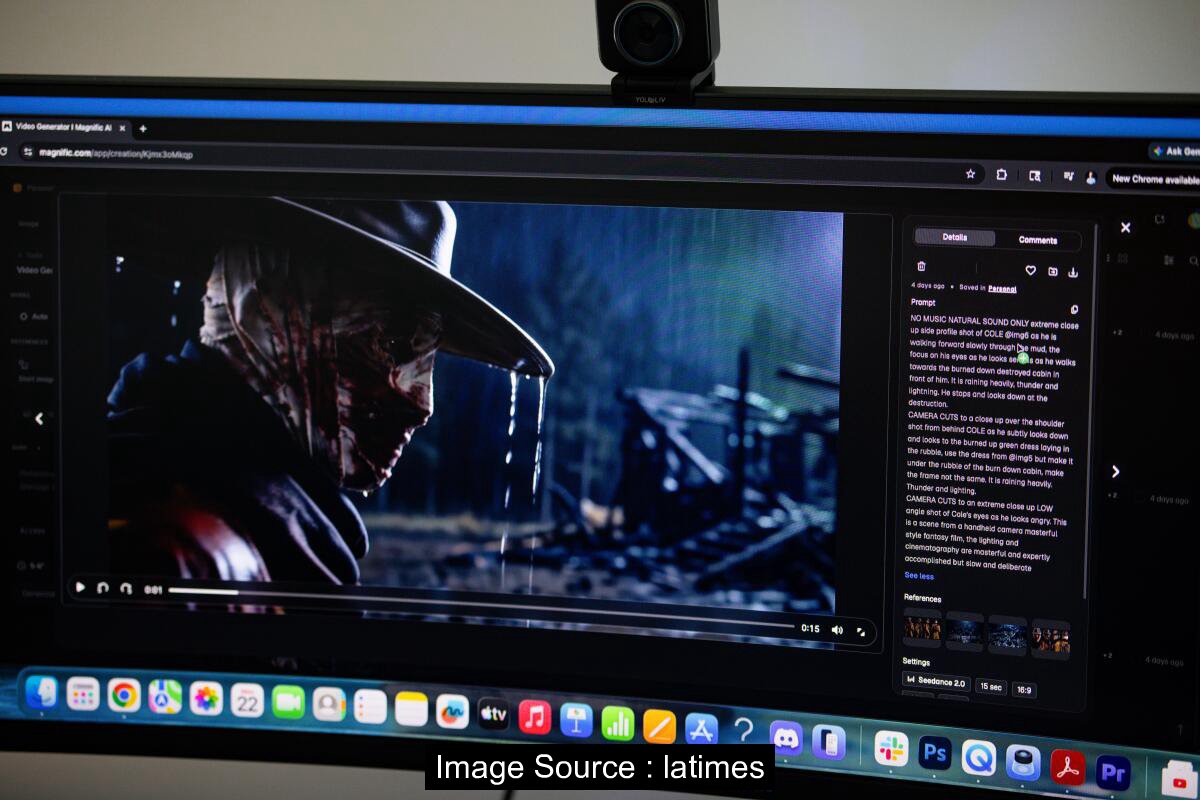Screen dimensions: 1200x800
Task: Click the Ask Gemini button
Action: 1175,151
